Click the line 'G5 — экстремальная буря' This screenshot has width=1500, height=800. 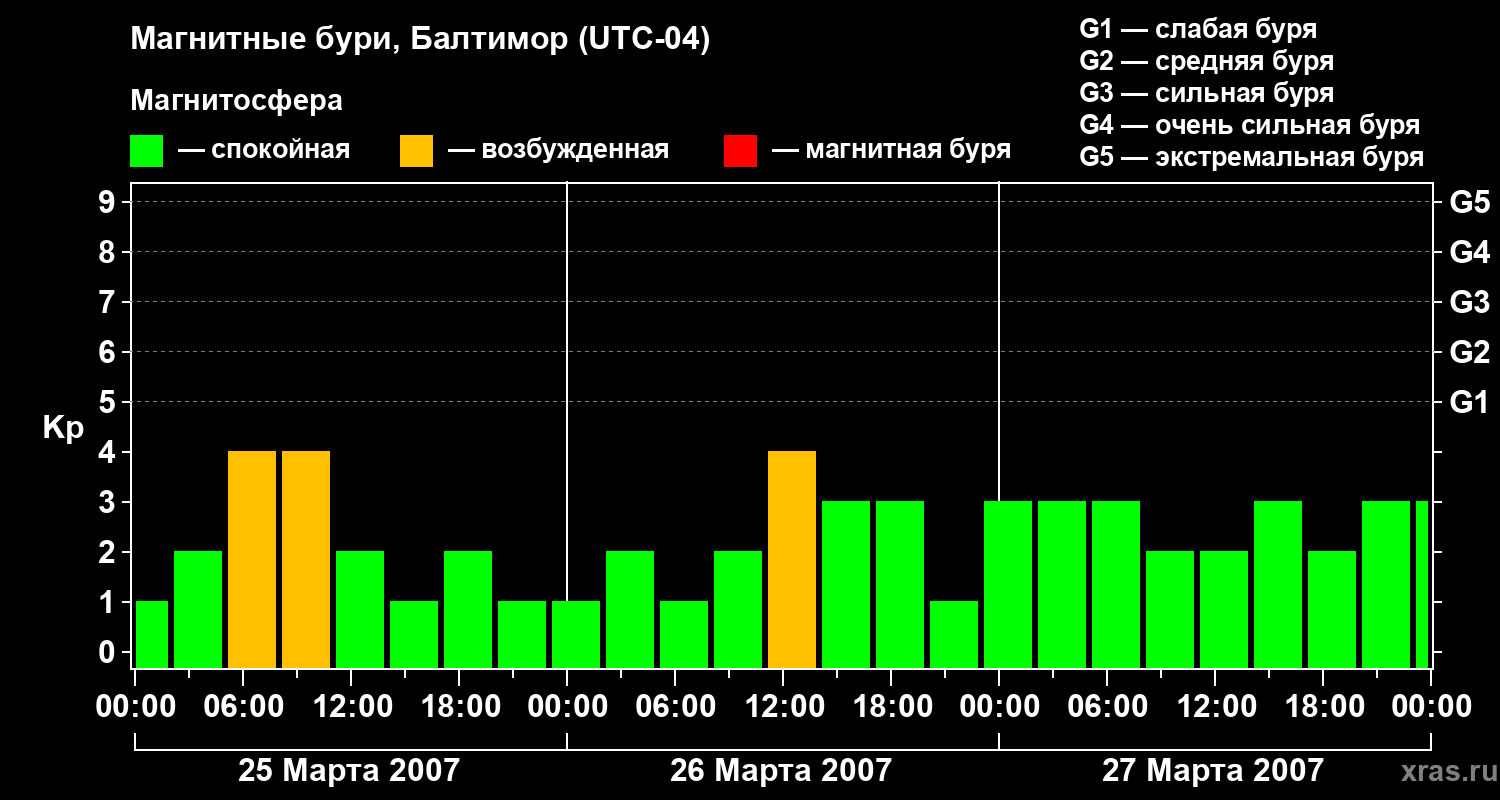pyautogui.click(x=1252, y=157)
